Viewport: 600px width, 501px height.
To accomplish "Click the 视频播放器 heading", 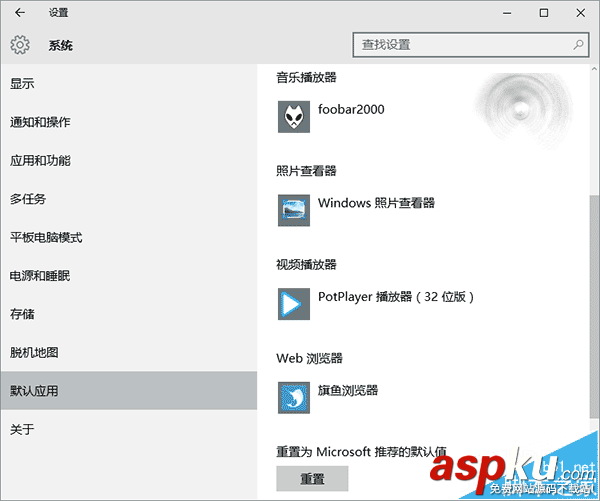I will coord(306,264).
